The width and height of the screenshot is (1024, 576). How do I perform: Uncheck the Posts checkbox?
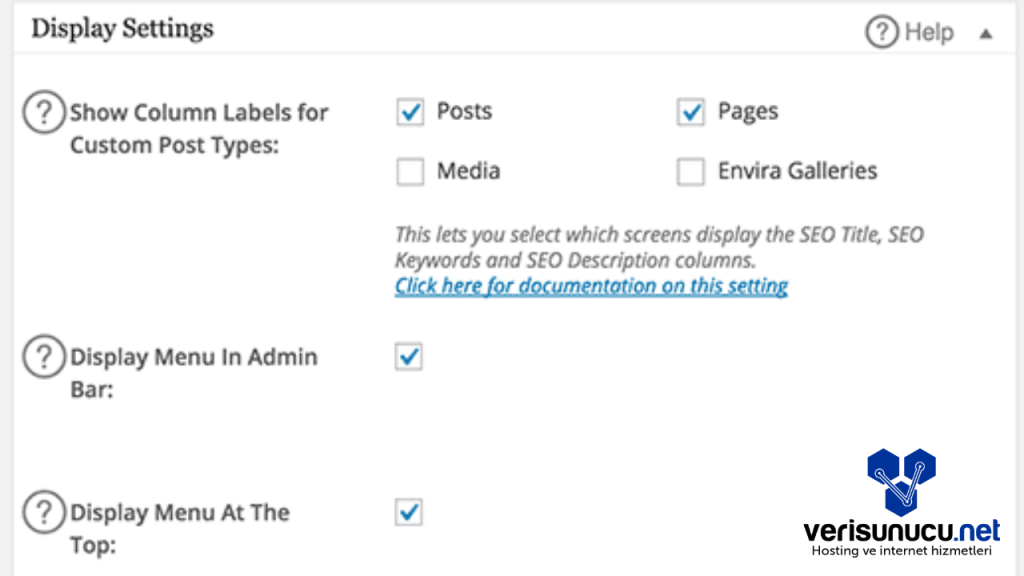coord(410,112)
